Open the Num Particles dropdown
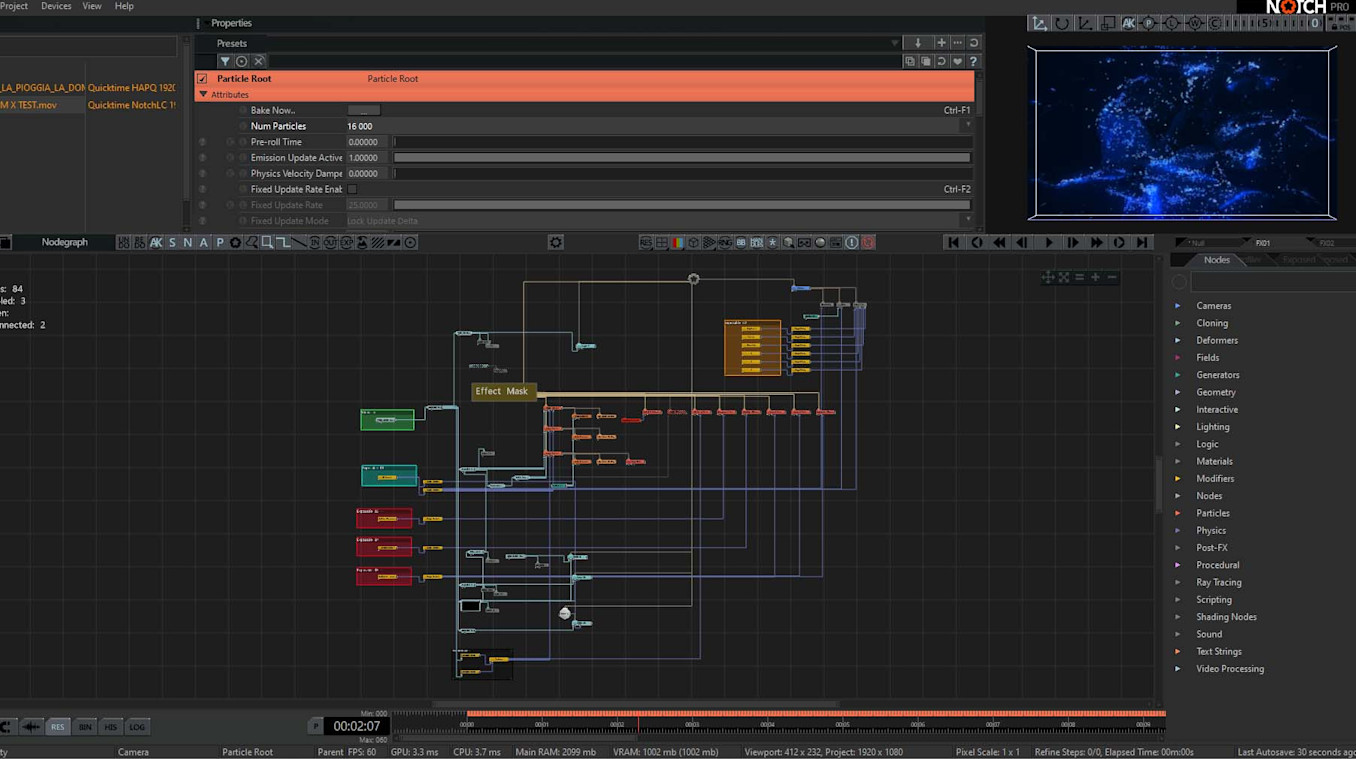 (x=966, y=126)
